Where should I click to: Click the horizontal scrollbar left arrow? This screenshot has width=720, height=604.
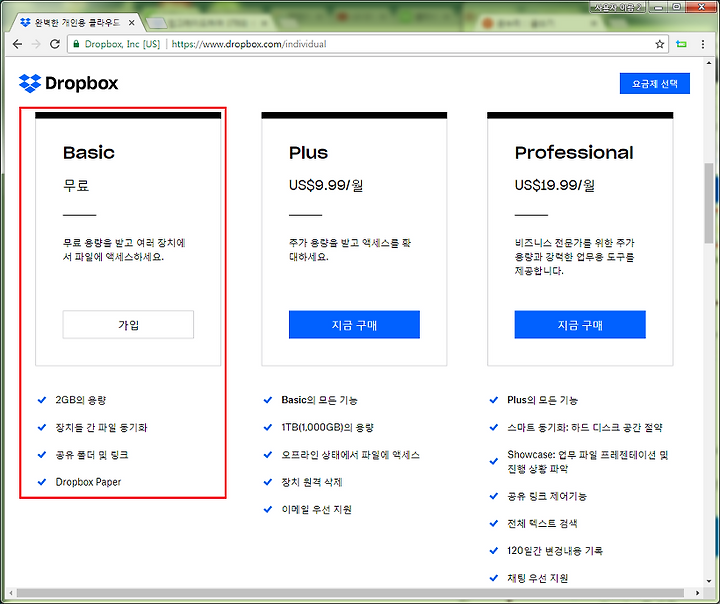11,593
